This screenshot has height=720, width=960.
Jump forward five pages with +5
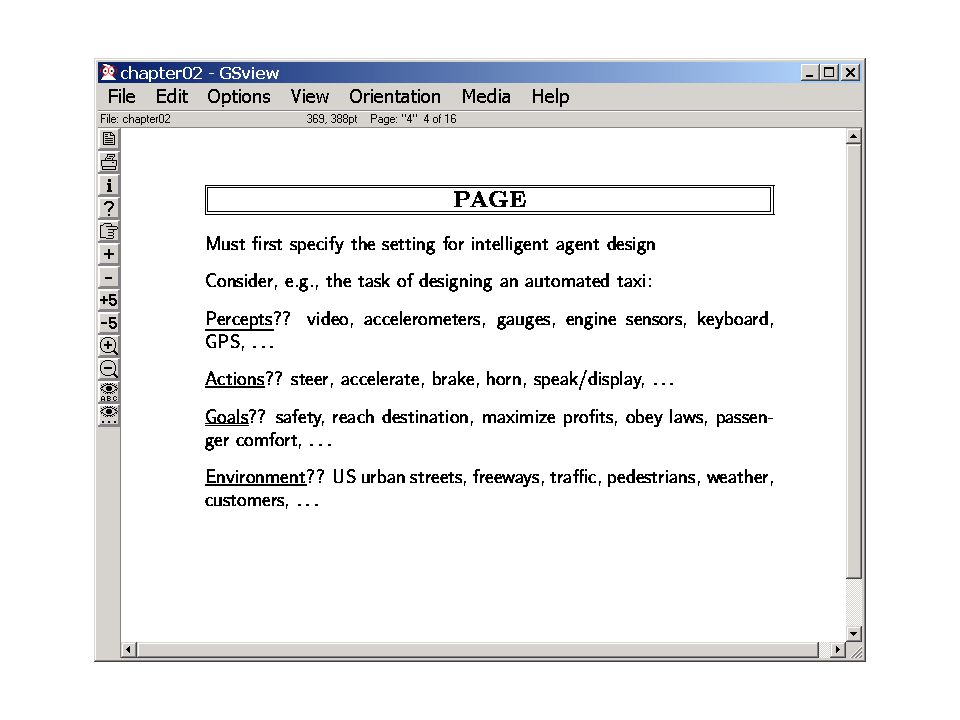point(108,300)
